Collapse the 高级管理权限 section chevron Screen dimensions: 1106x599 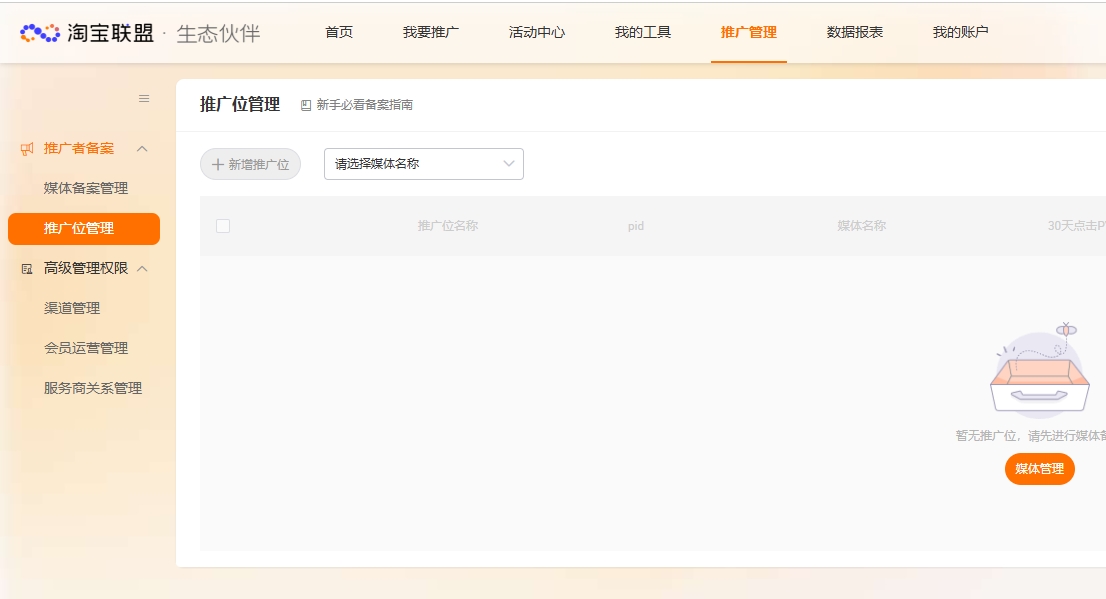(x=142, y=269)
